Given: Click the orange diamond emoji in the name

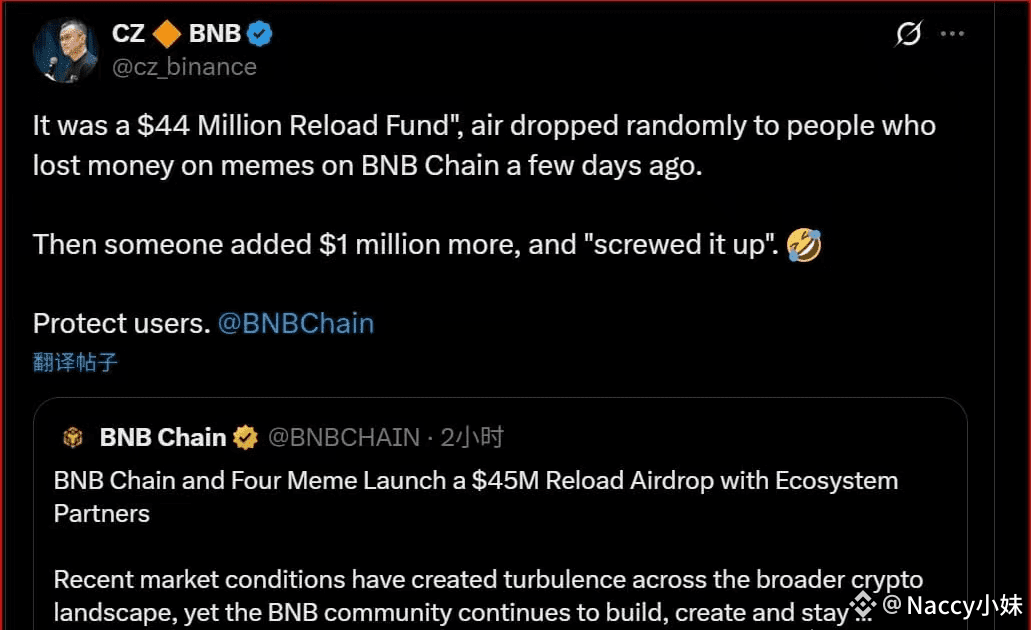Looking at the screenshot, I should click(167, 34).
